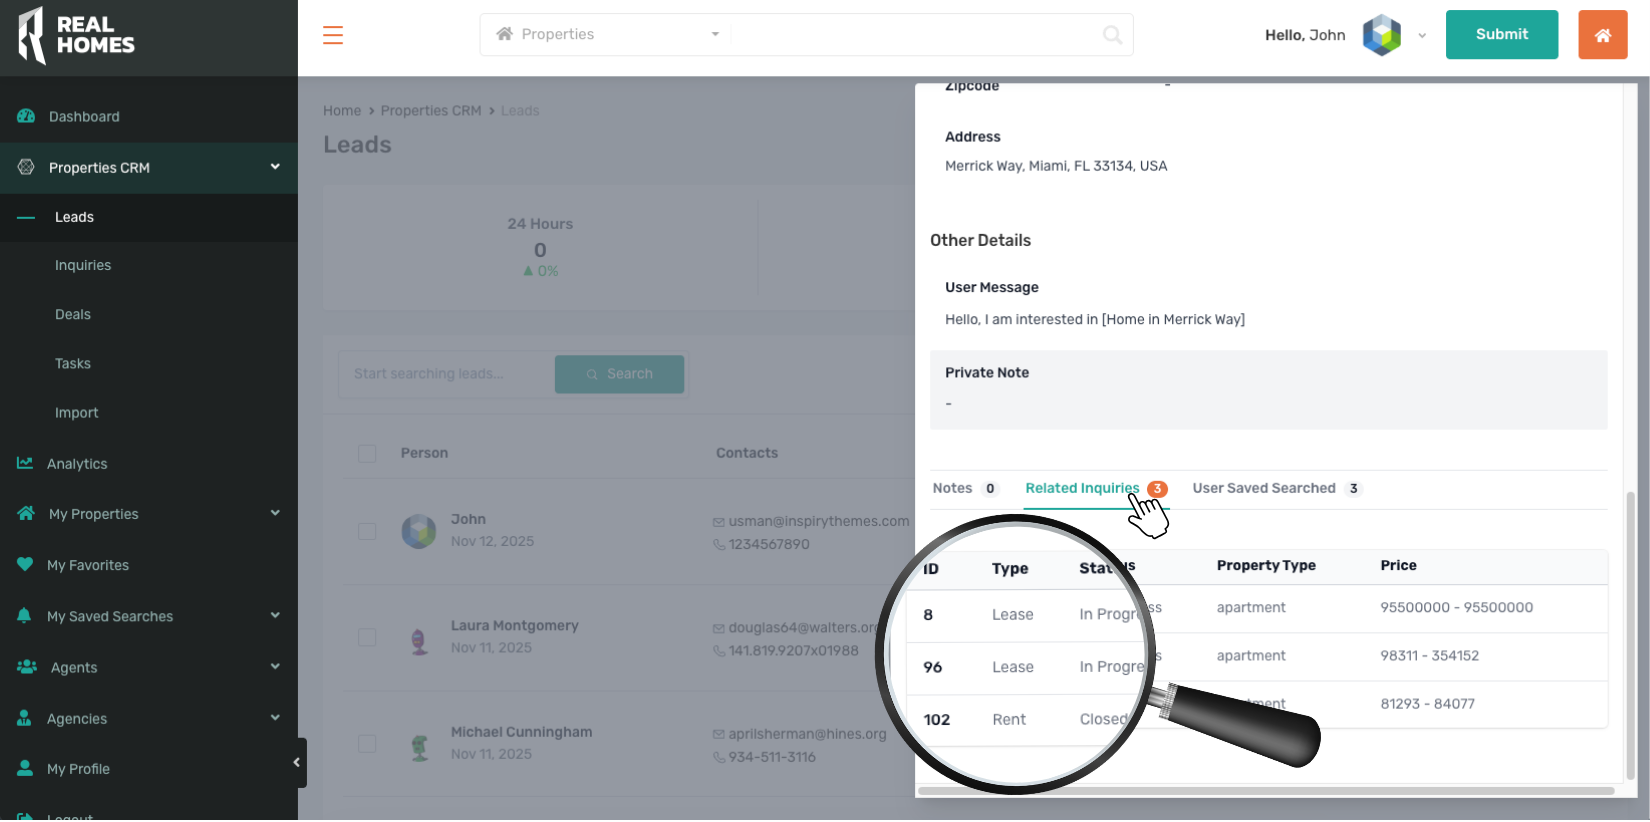Switch to the Notes tab

[x=952, y=488]
